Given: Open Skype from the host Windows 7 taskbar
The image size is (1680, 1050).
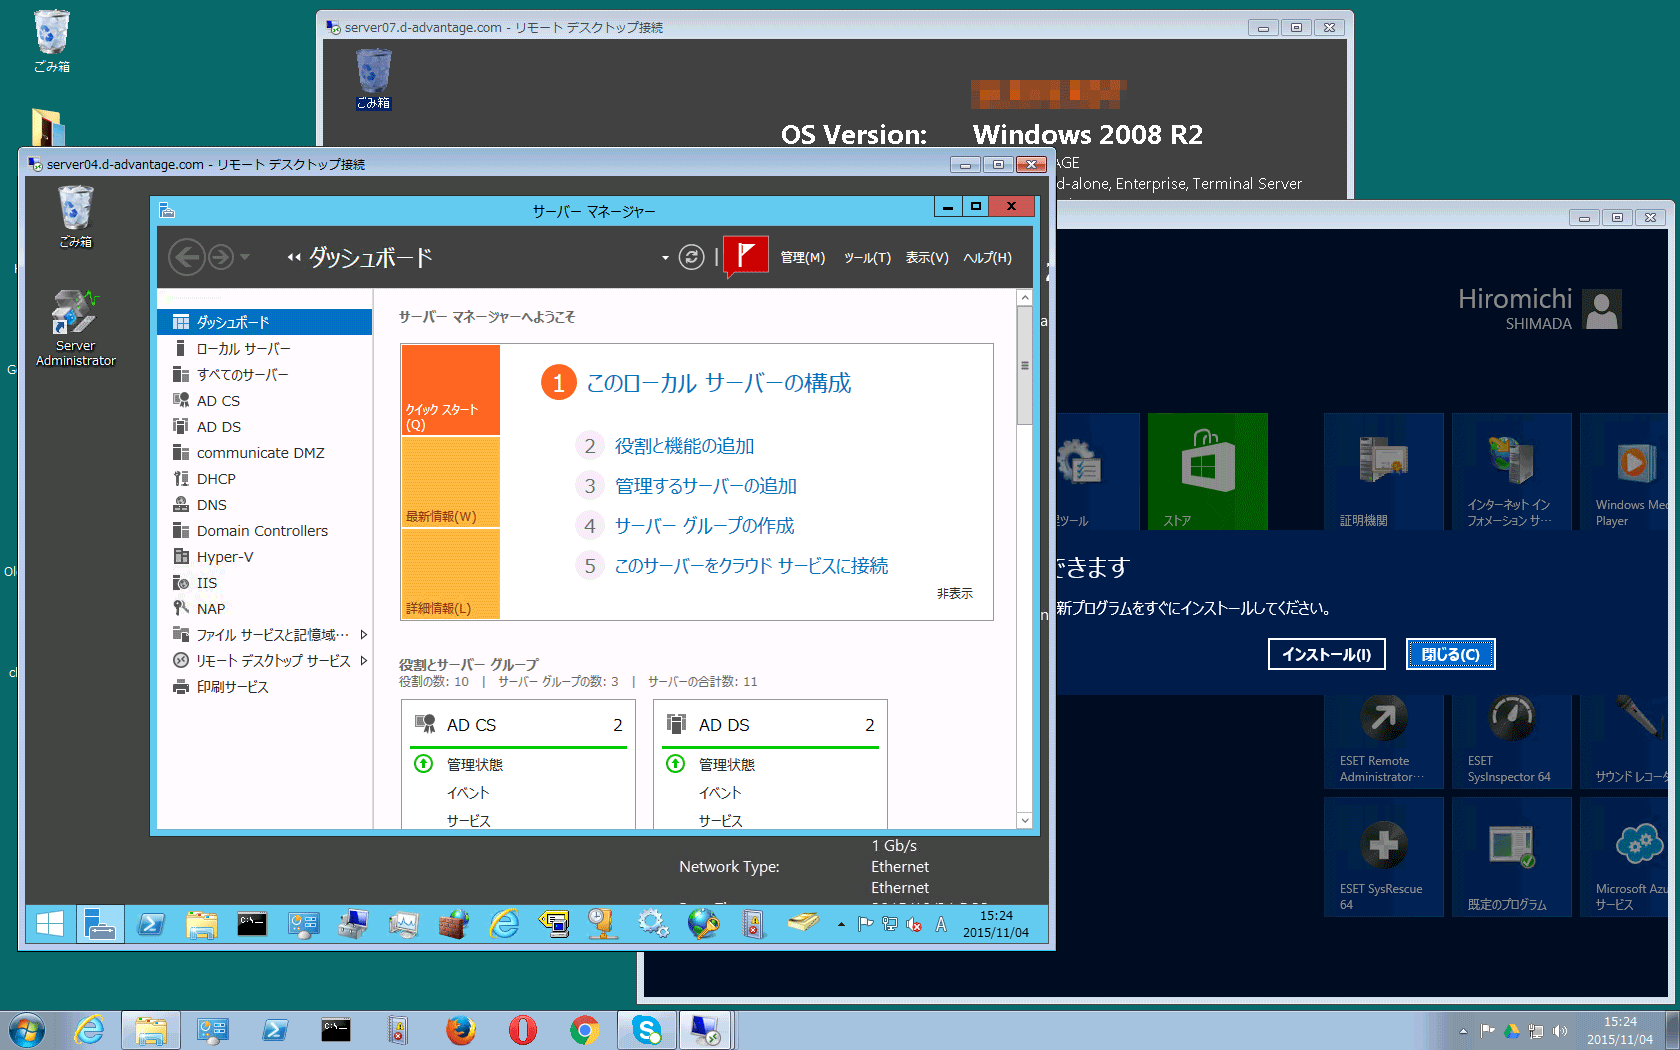Looking at the screenshot, I should 646,1030.
